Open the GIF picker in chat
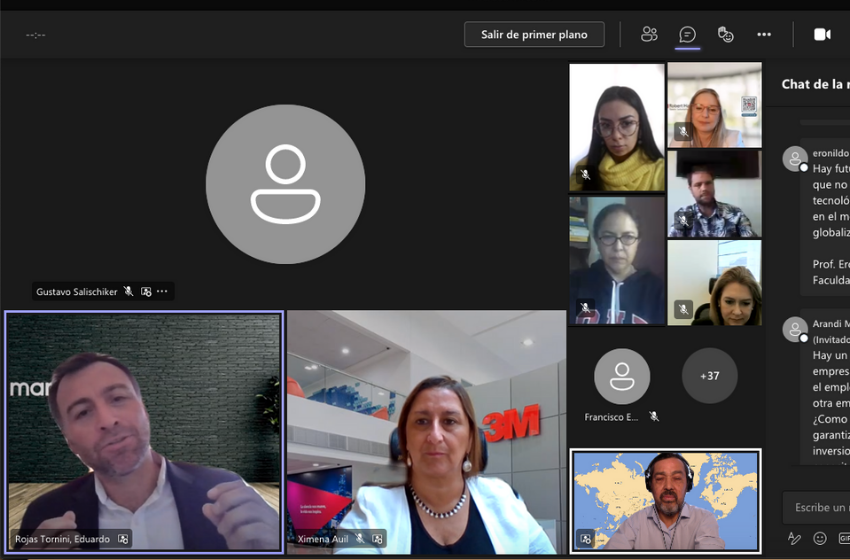This screenshot has width=850, height=560. point(844,538)
